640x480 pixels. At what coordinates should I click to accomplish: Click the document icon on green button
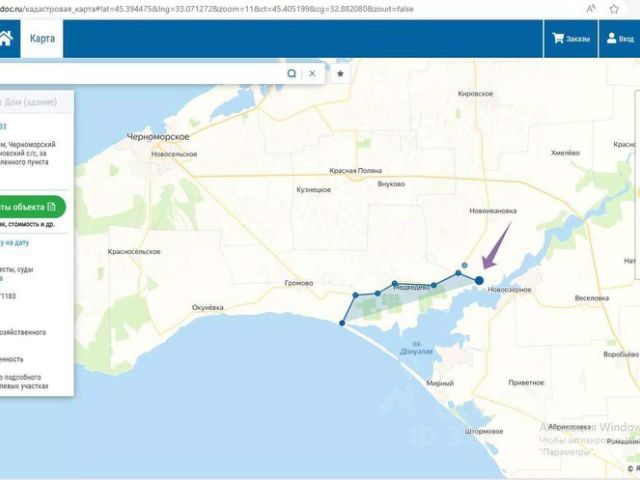51,207
